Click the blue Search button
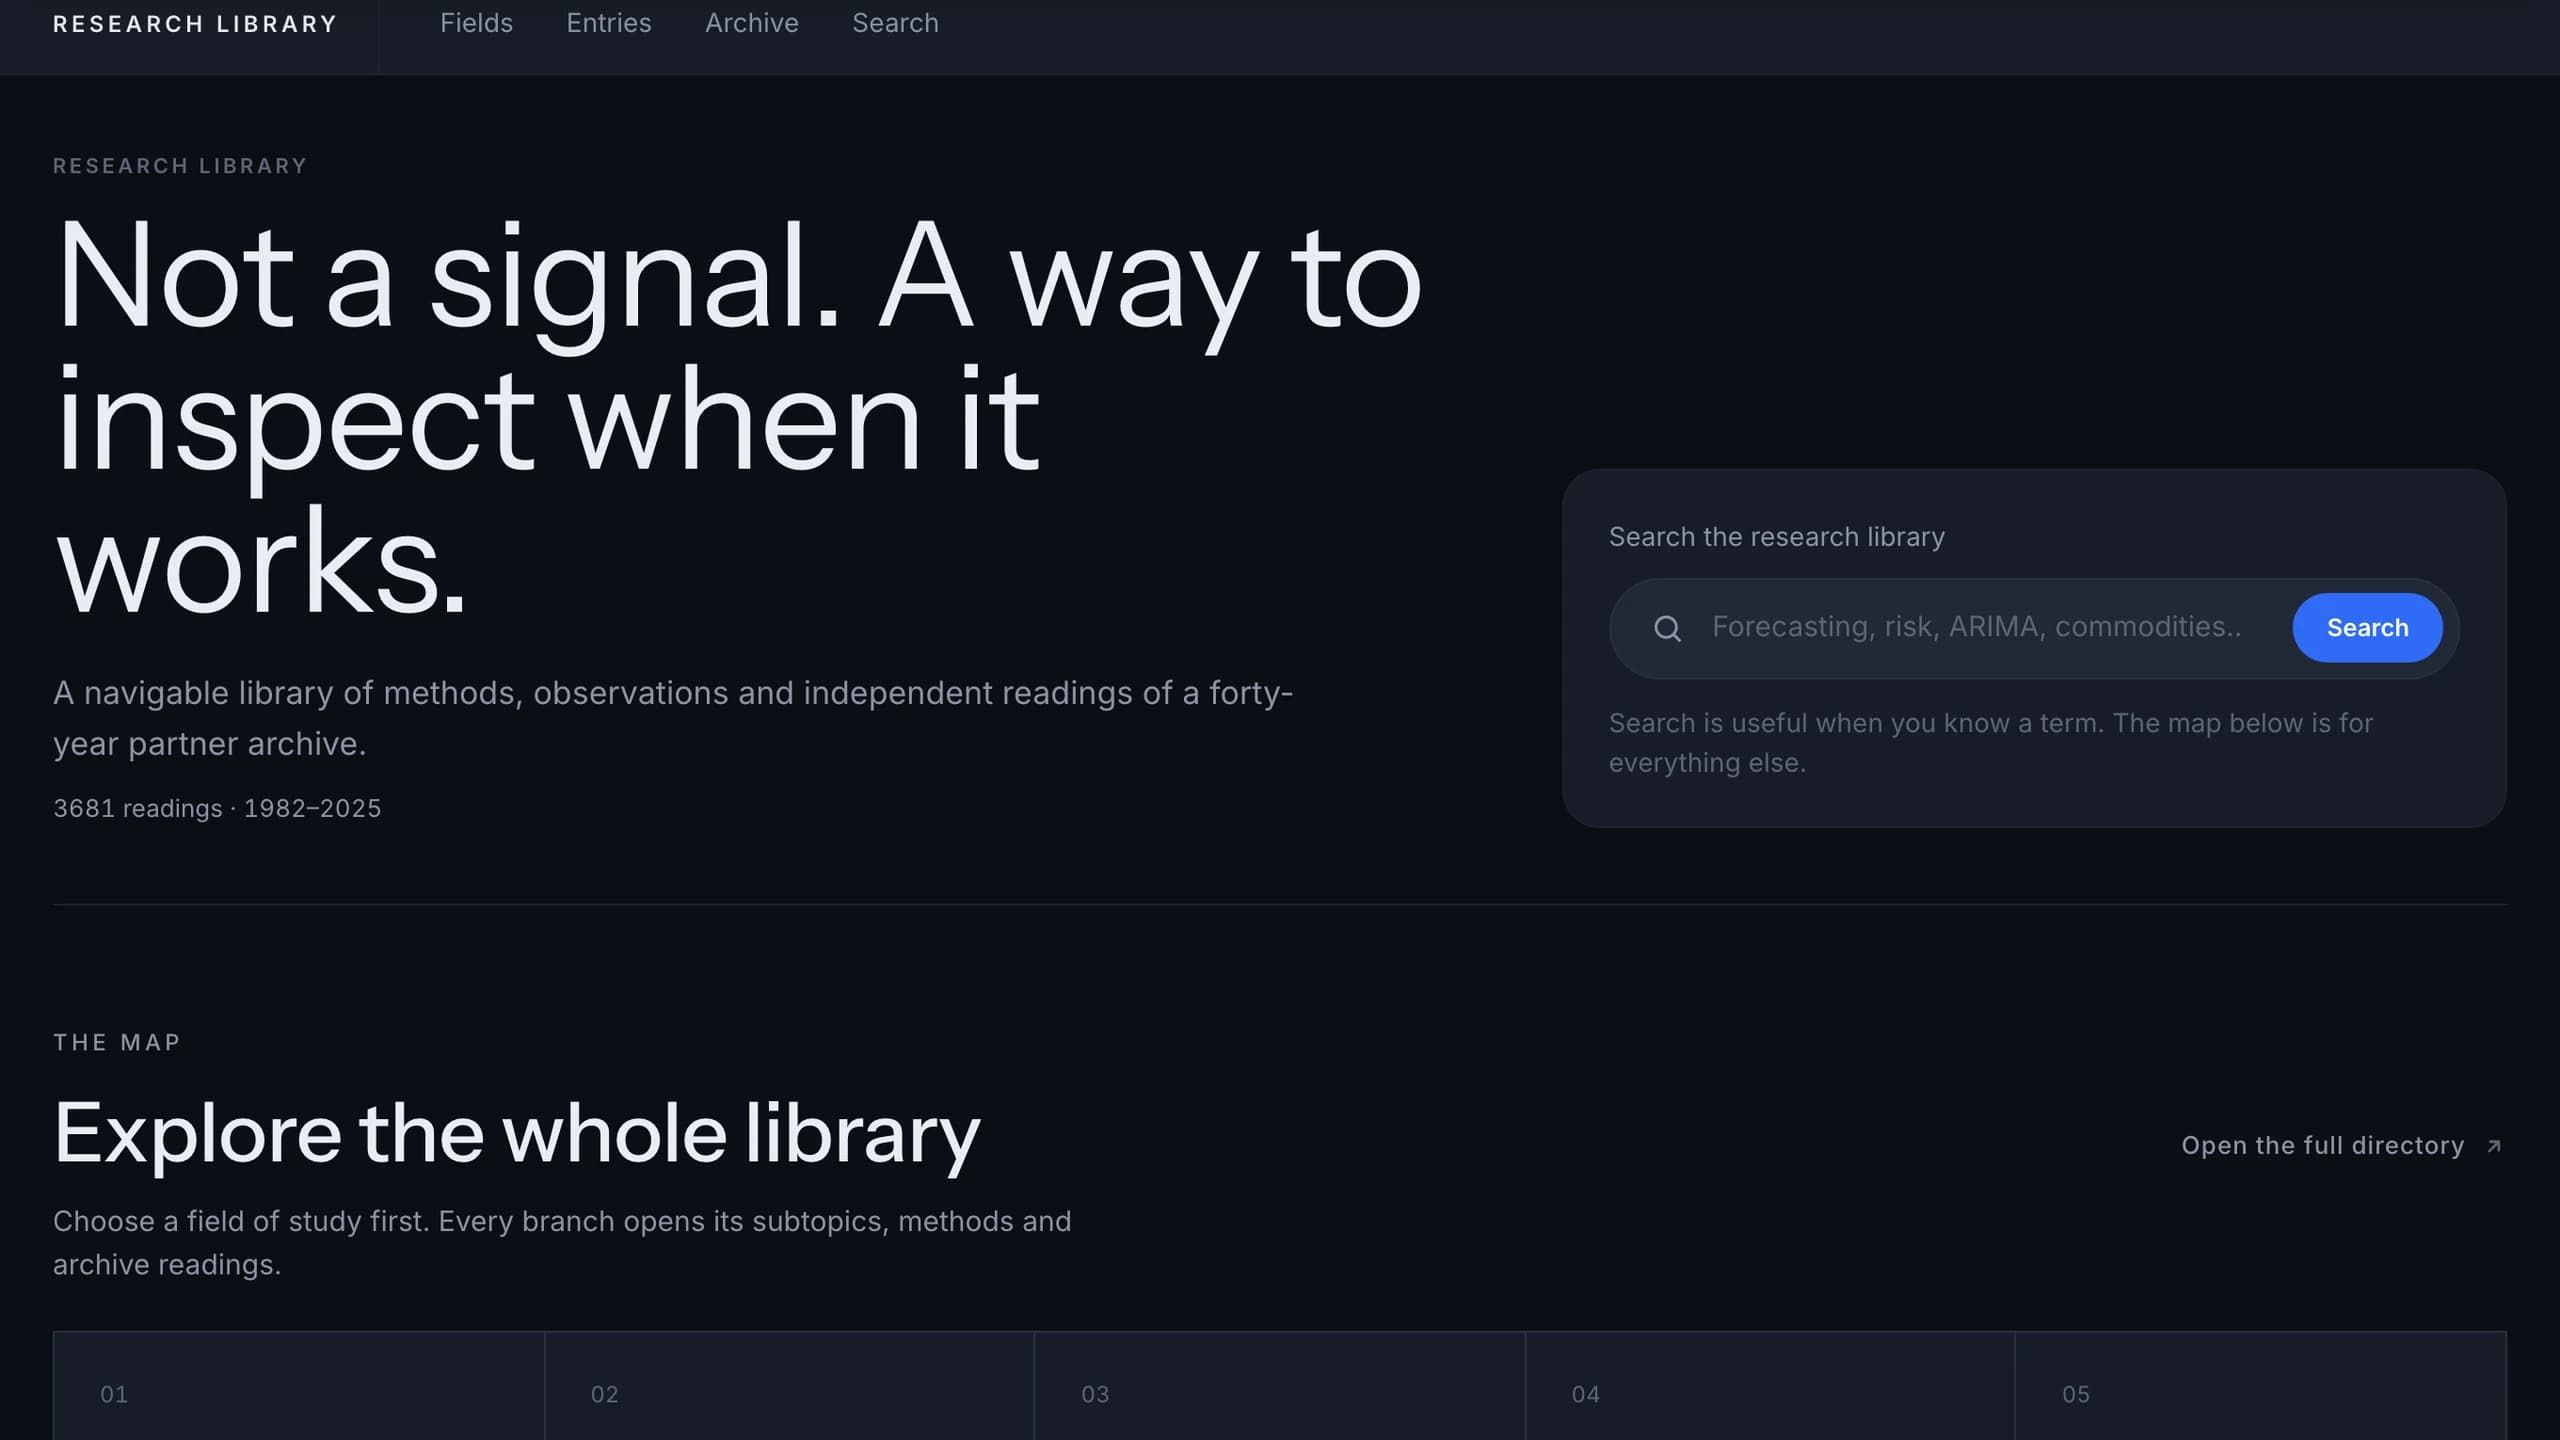The height and width of the screenshot is (1440, 2560). [x=2367, y=628]
